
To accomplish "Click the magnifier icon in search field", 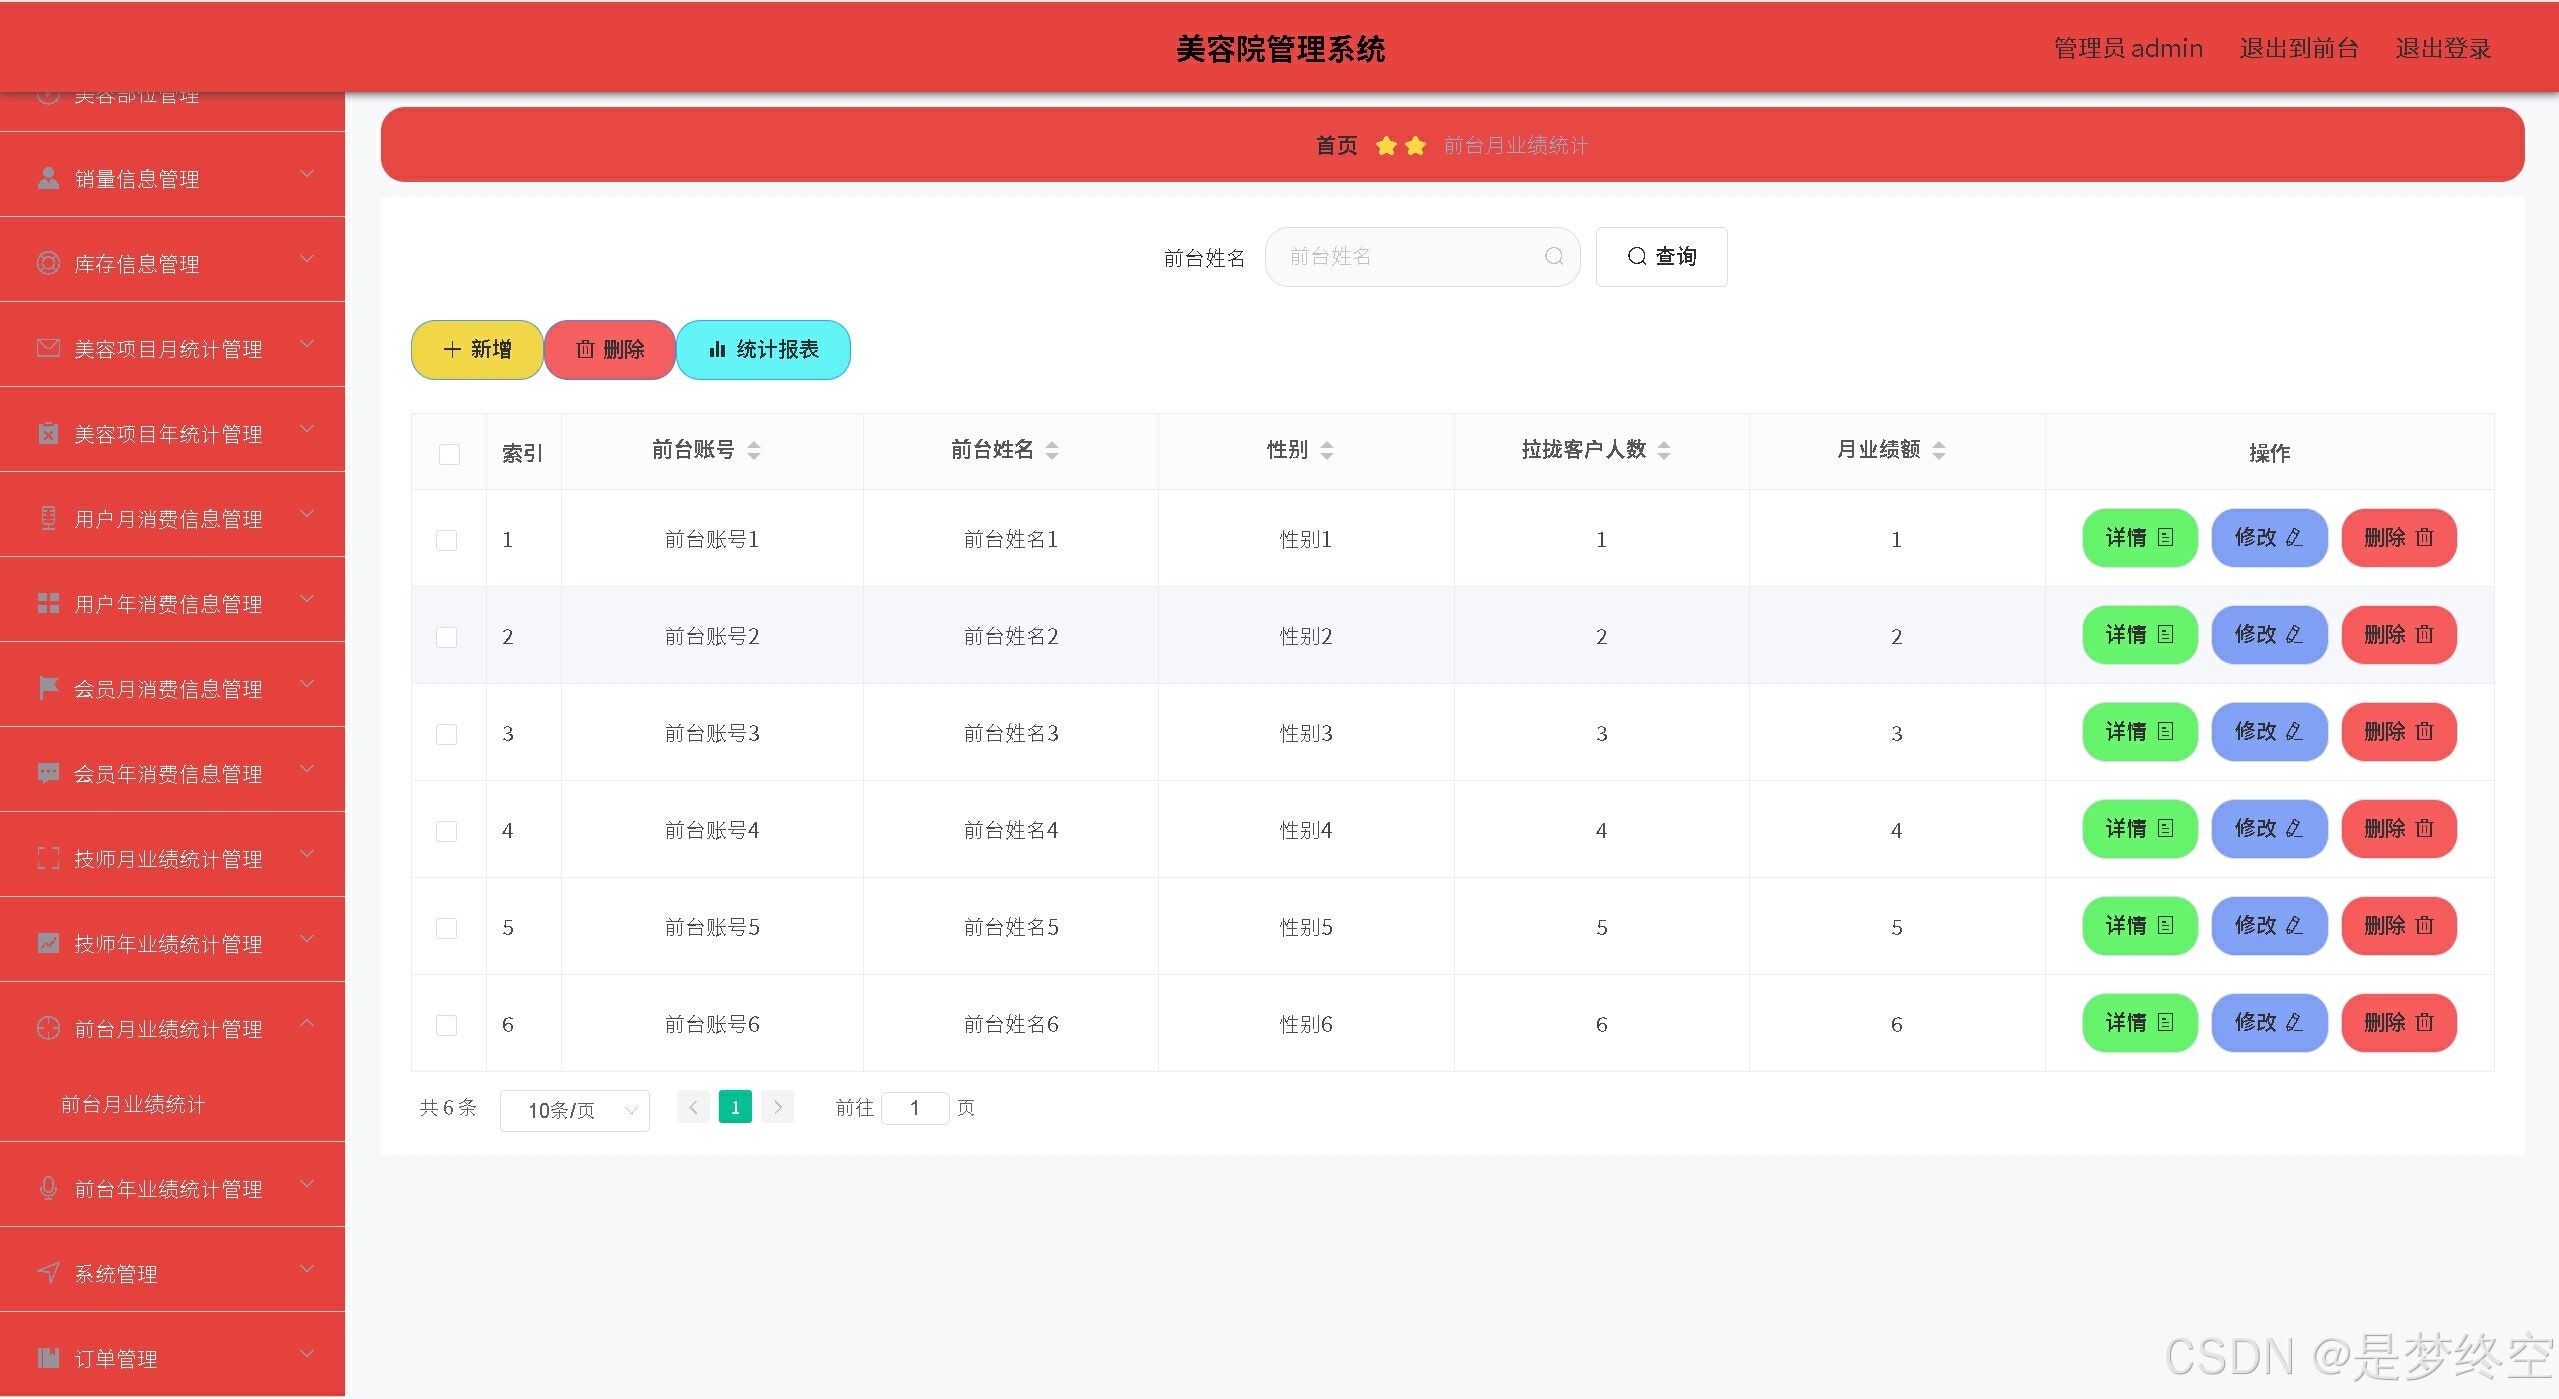I will pyautogui.click(x=1553, y=257).
